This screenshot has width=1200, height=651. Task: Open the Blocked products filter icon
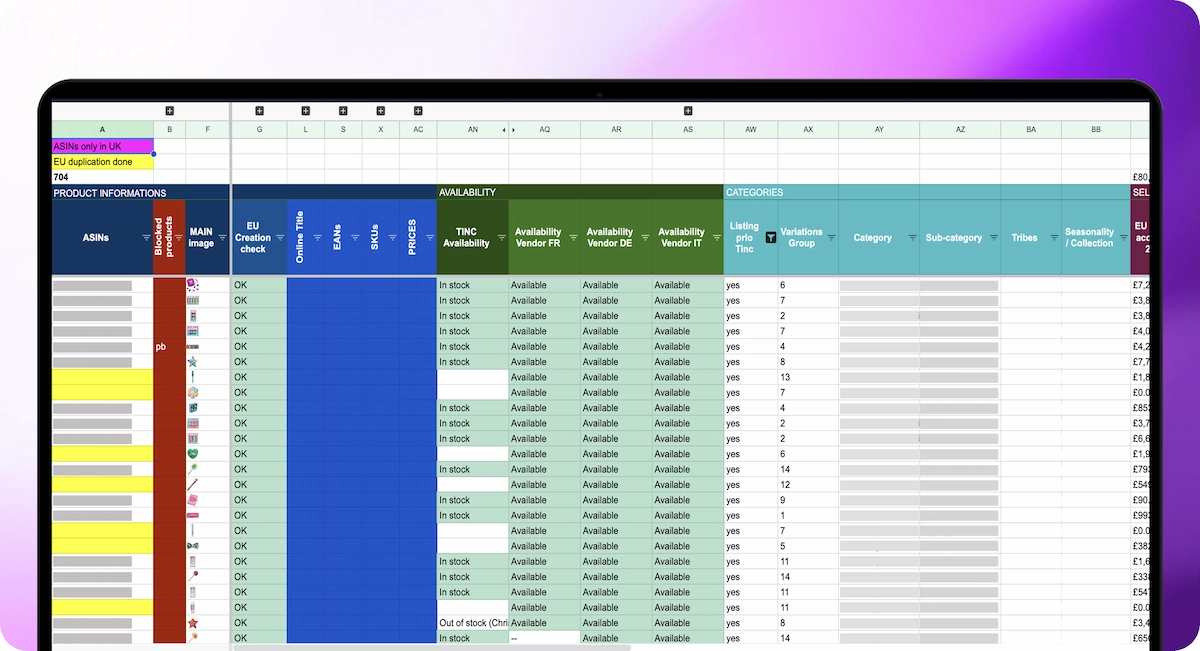[x=178, y=238]
